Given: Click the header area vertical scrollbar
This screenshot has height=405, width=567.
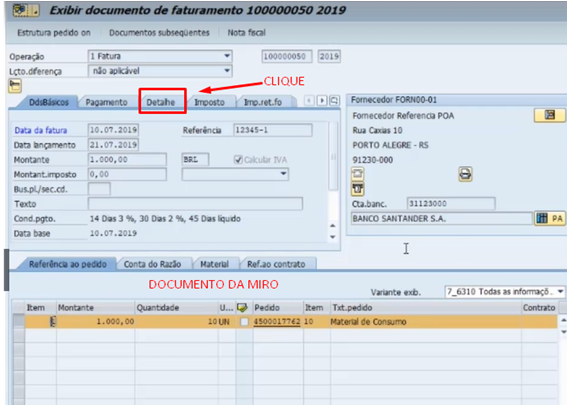Looking at the screenshot, I should (x=333, y=155).
